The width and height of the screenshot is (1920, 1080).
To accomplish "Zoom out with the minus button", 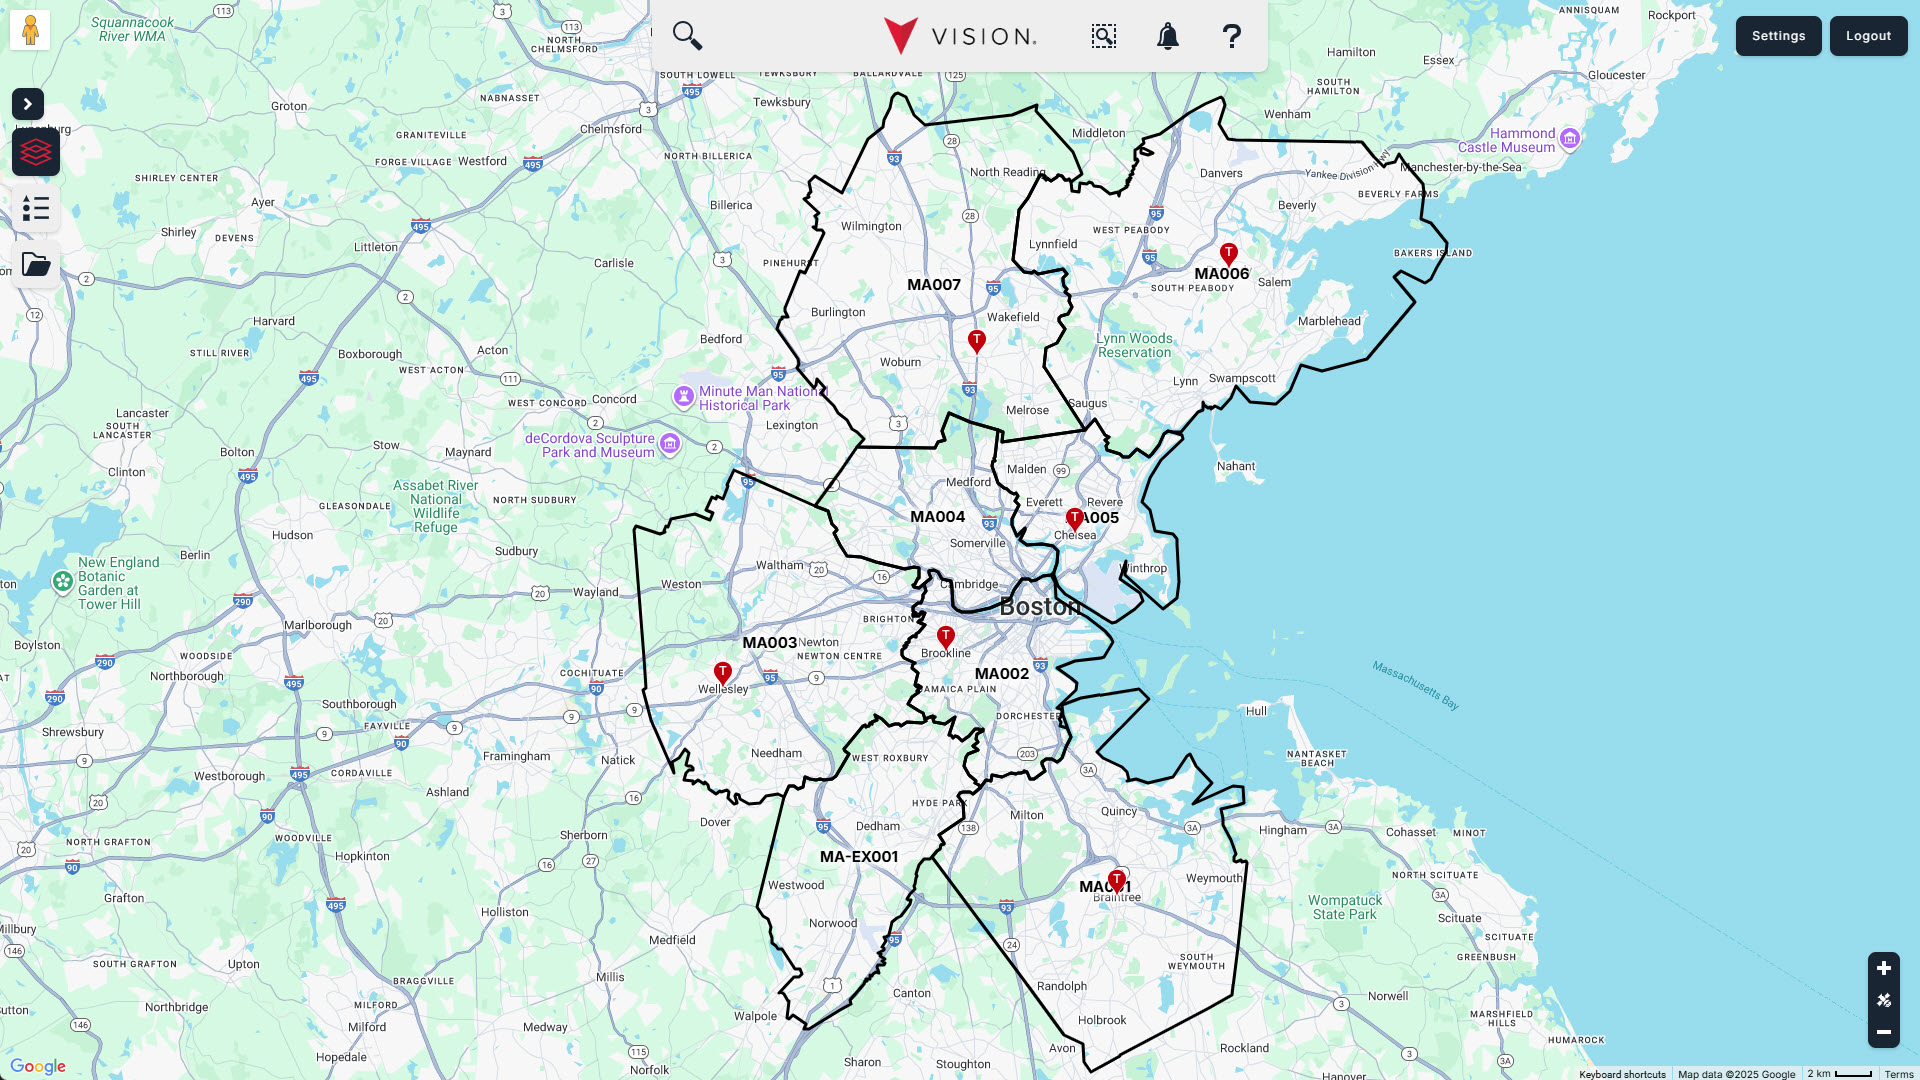I will pos(1883,1032).
